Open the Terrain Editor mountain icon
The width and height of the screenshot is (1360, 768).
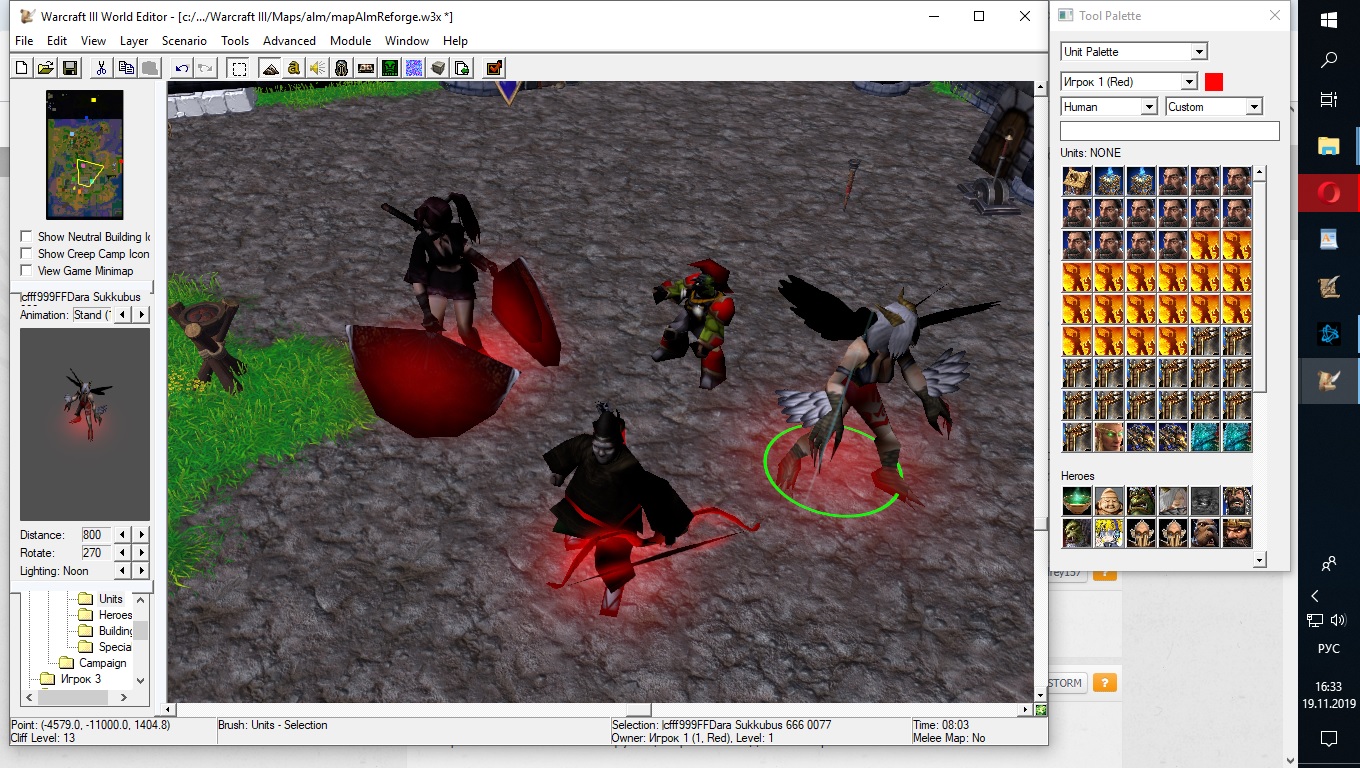click(x=270, y=68)
